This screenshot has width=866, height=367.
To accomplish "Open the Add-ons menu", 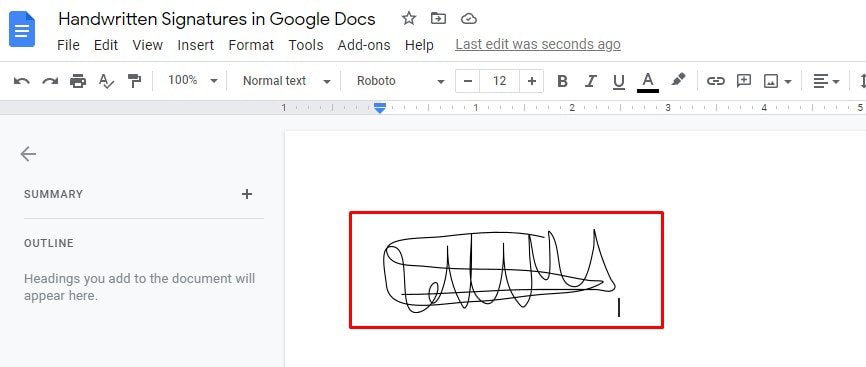I will pyautogui.click(x=364, y=45).
